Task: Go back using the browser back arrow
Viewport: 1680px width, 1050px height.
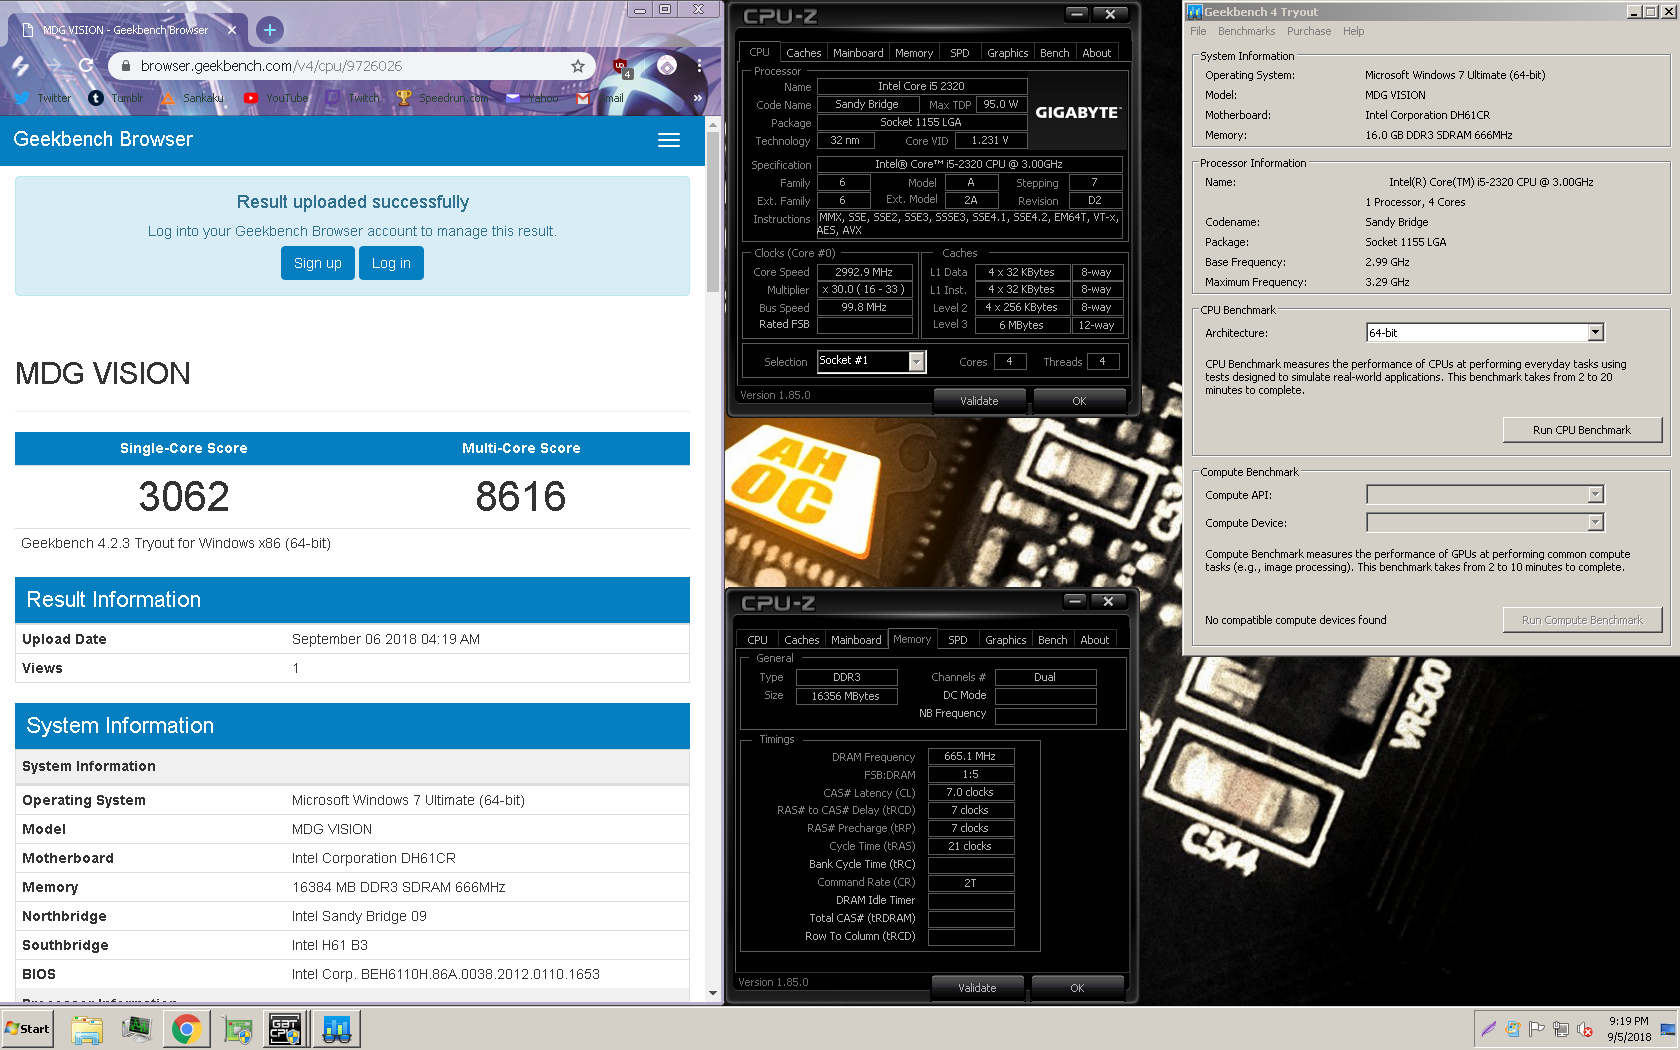Action: click(20, 65)
